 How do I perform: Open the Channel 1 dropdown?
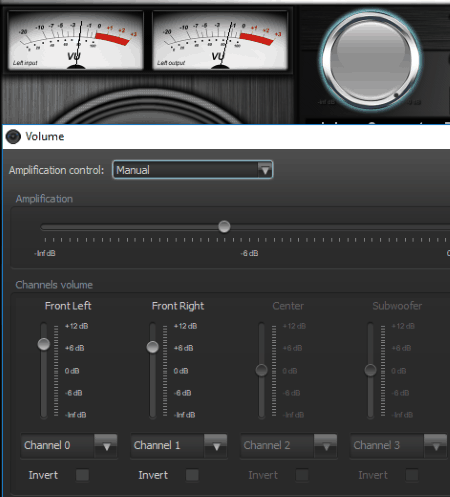click(179, 446)
